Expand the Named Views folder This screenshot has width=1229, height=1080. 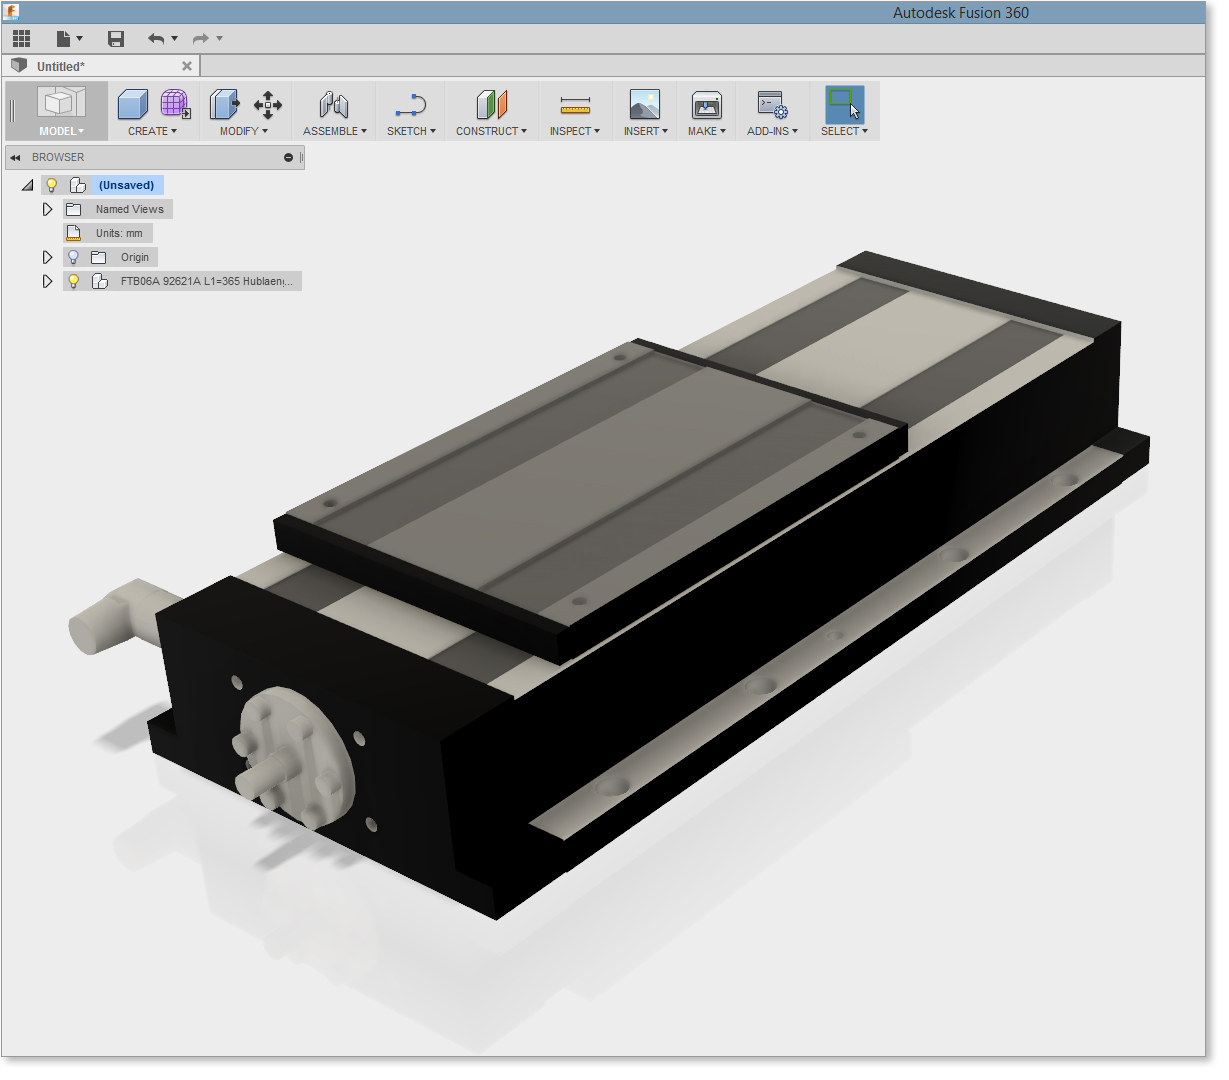coord(47,209)
